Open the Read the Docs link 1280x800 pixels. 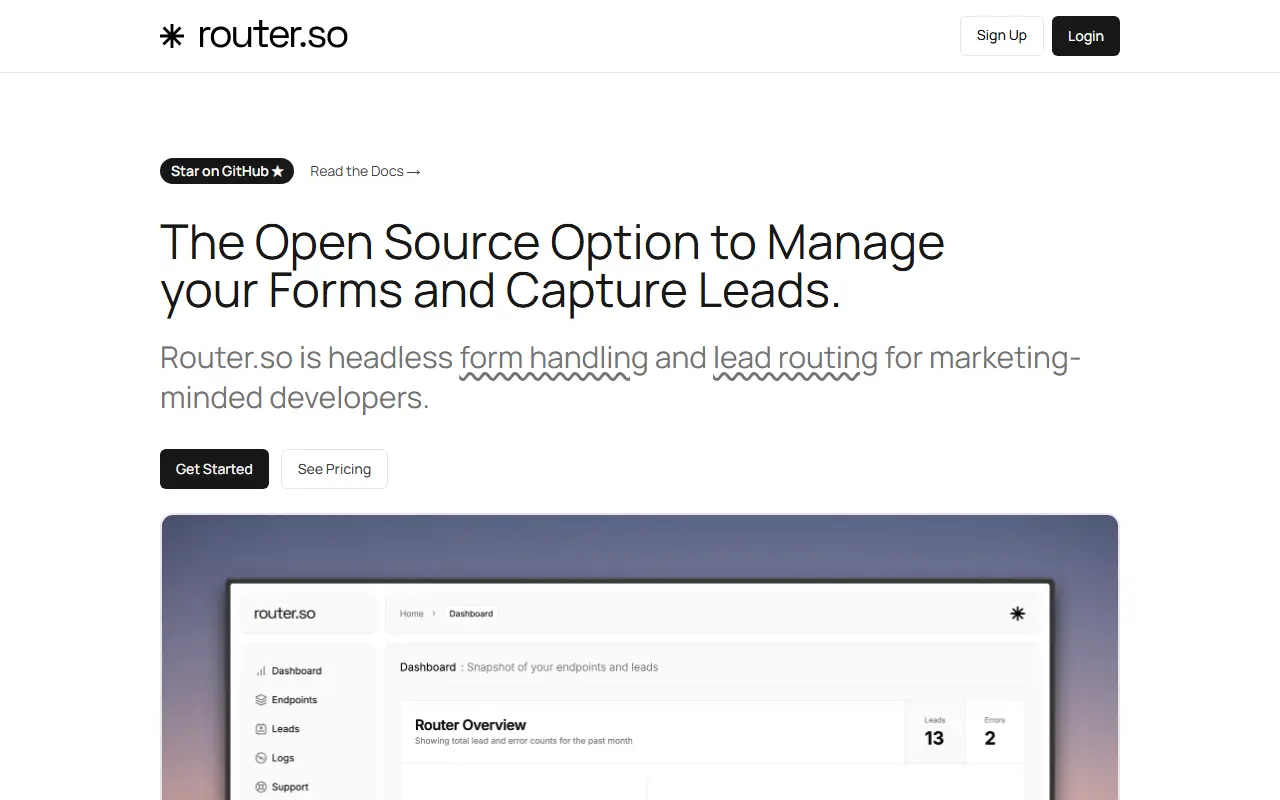(x=365, y=171)
